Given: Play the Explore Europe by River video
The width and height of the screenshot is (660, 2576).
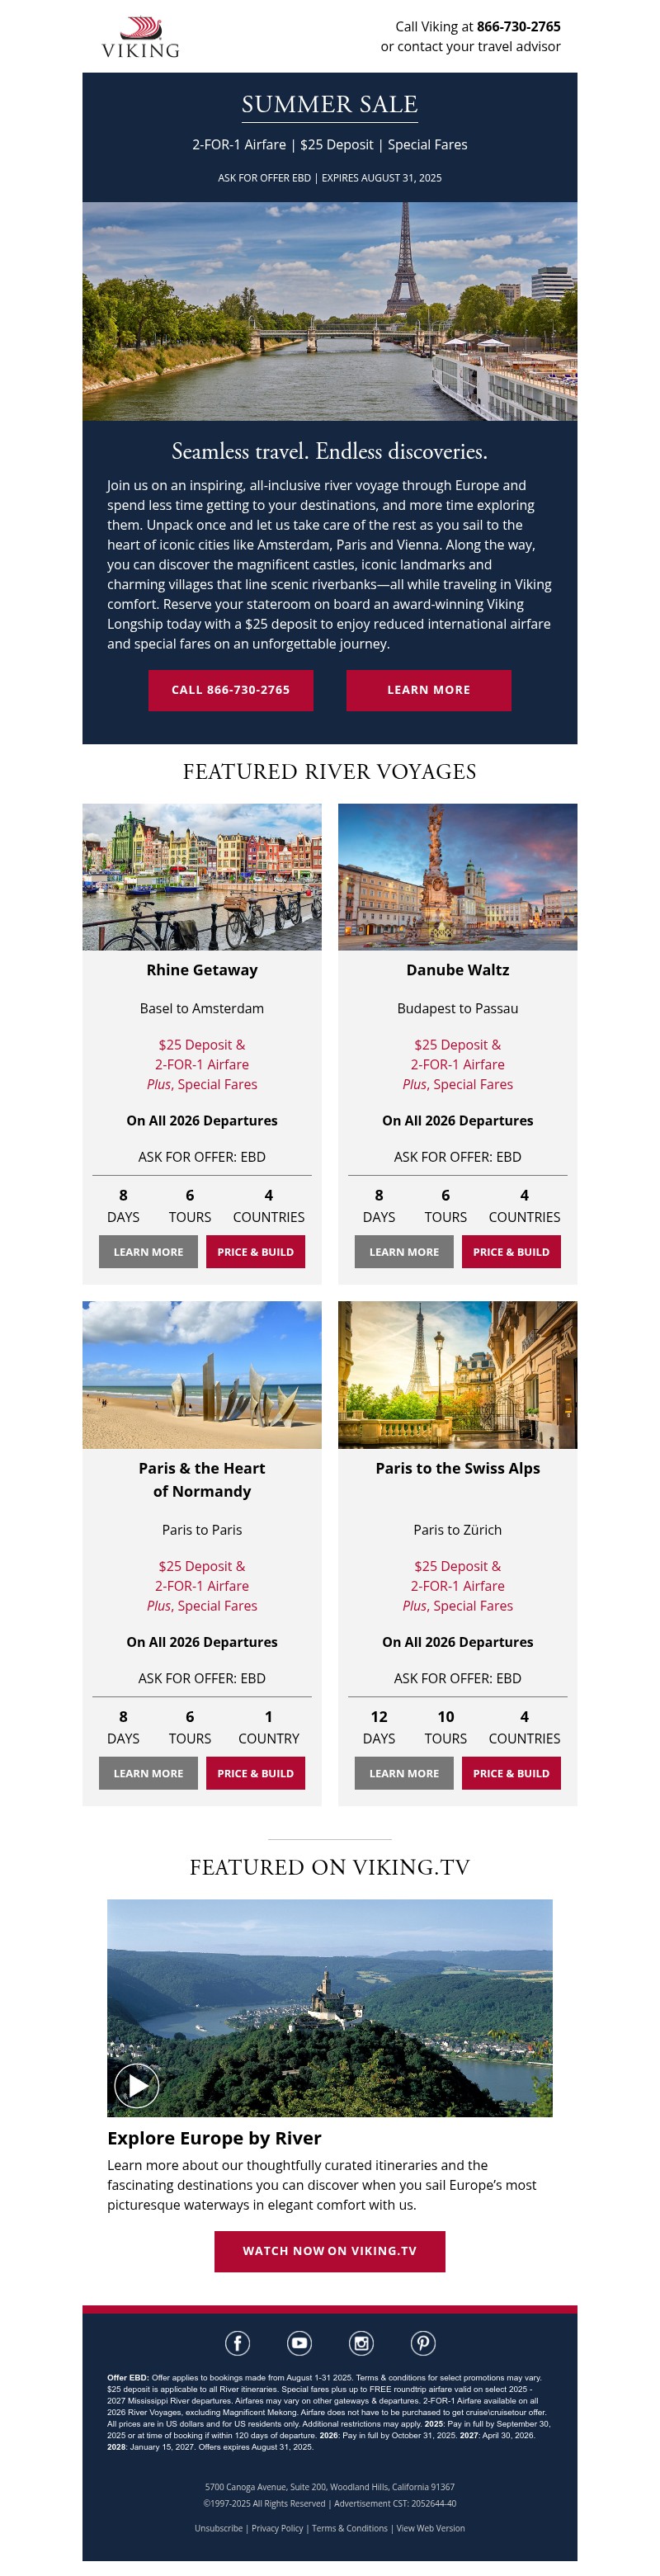Looking at the screenshot, I should [137, 2085].
